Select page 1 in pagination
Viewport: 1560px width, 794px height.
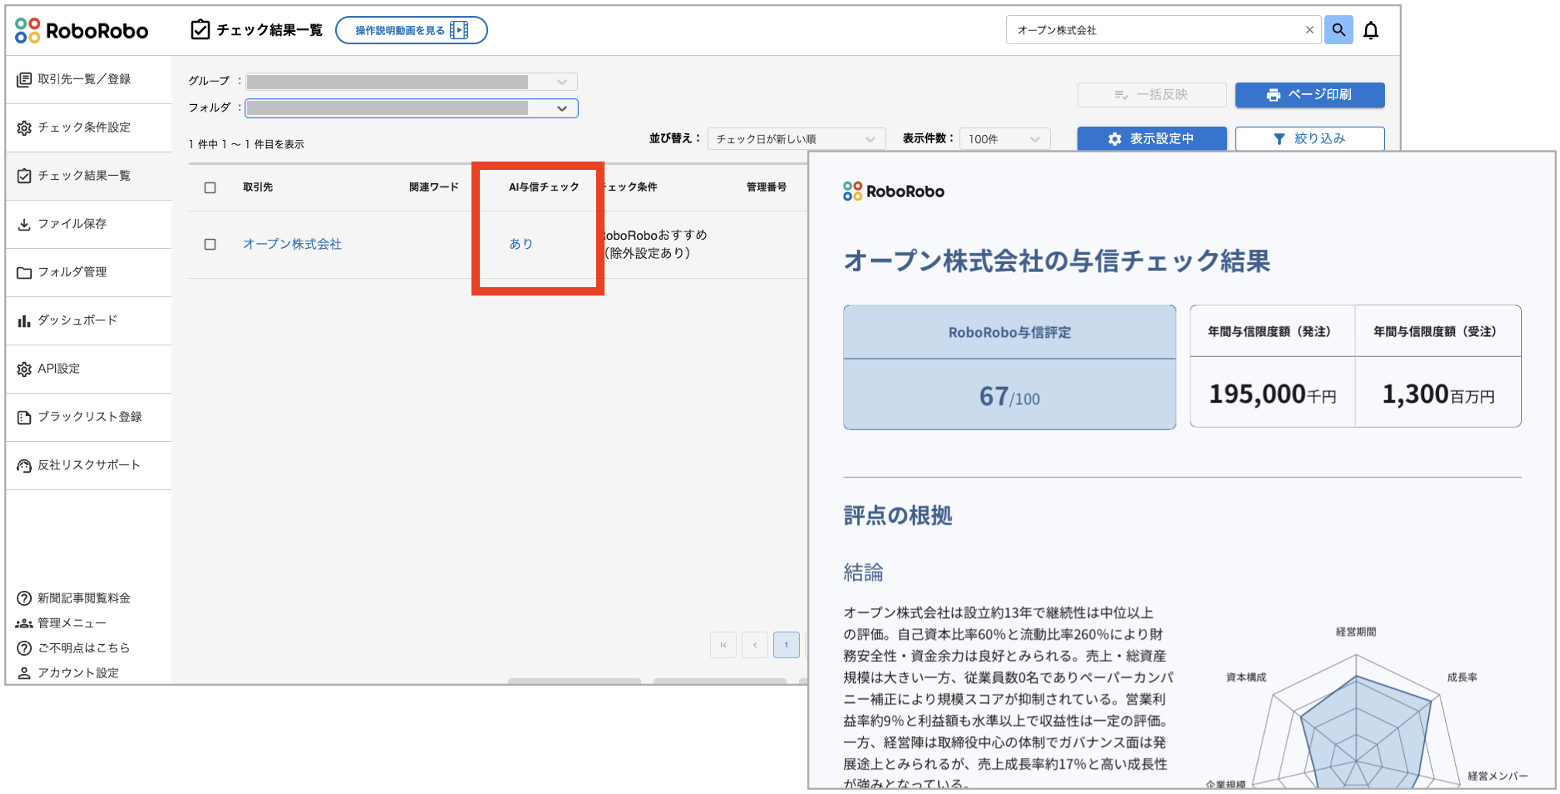786,645
